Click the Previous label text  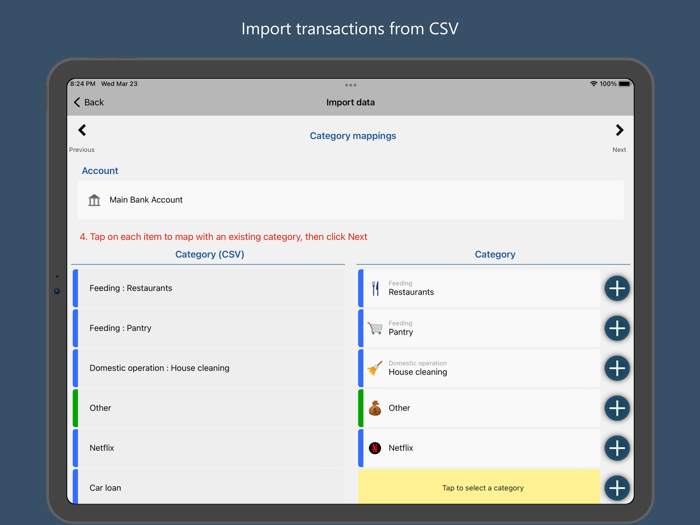pos(82,150)
